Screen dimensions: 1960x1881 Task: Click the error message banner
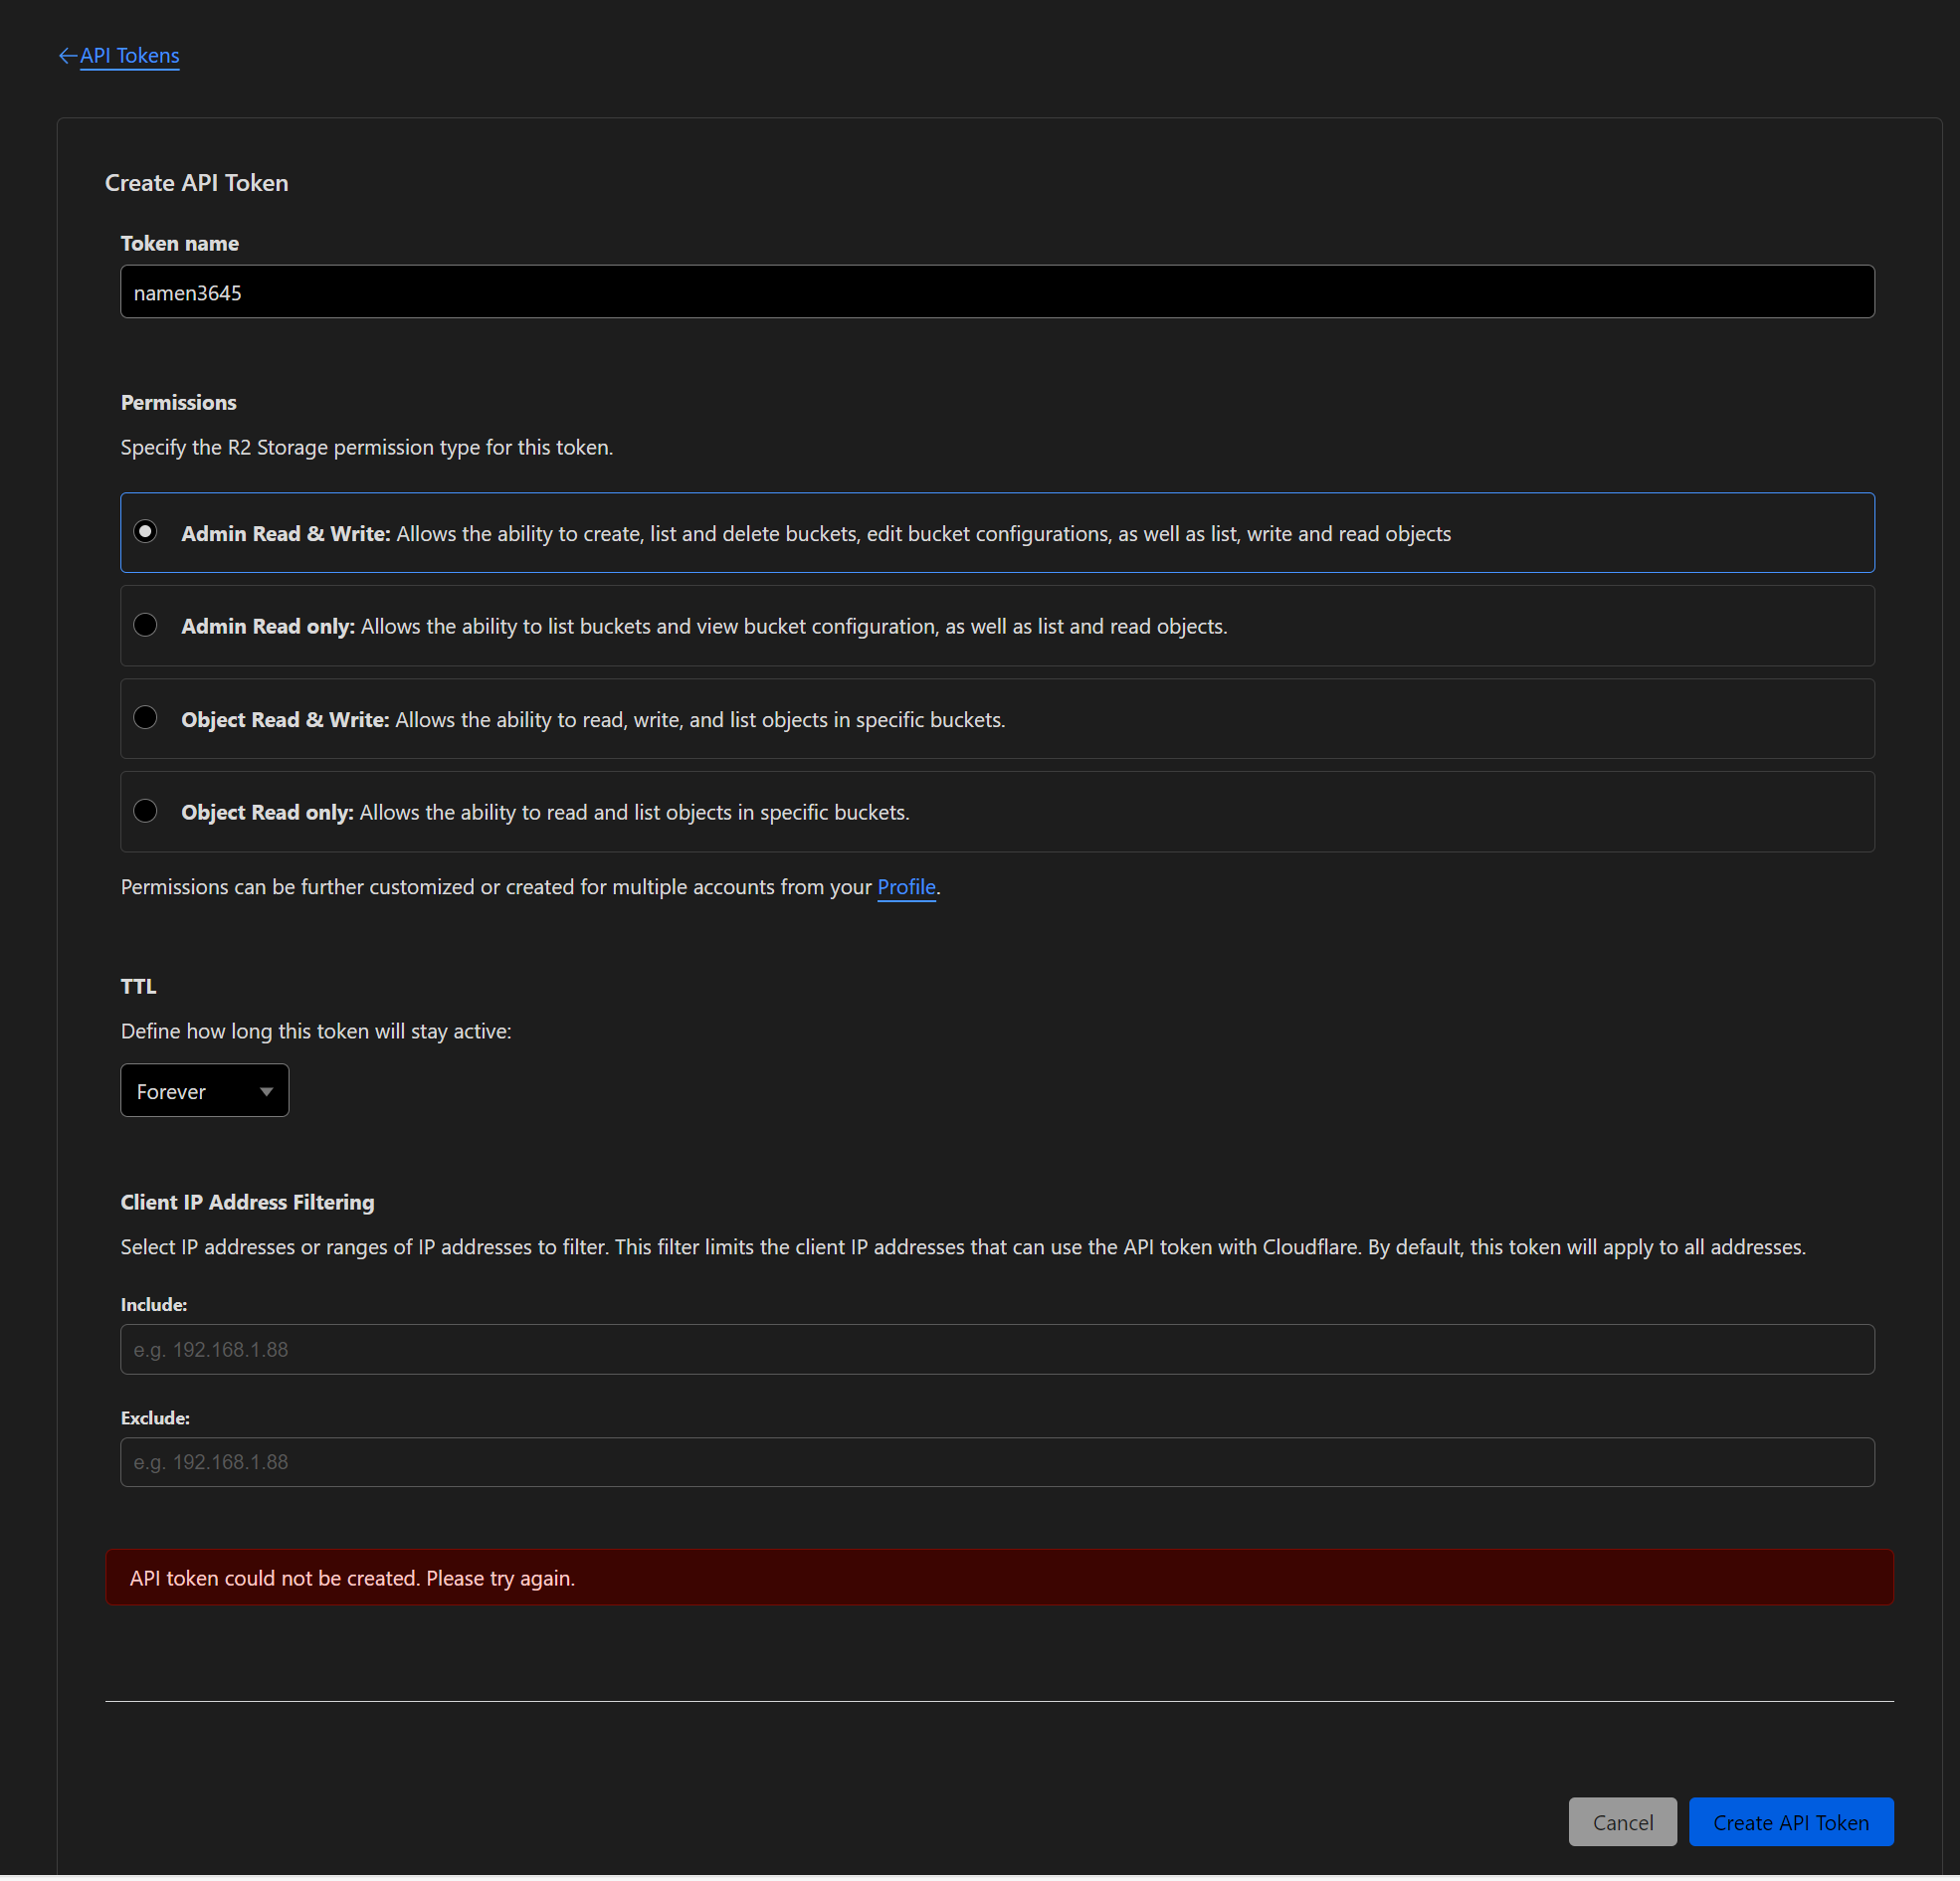pos(1000,1577)
